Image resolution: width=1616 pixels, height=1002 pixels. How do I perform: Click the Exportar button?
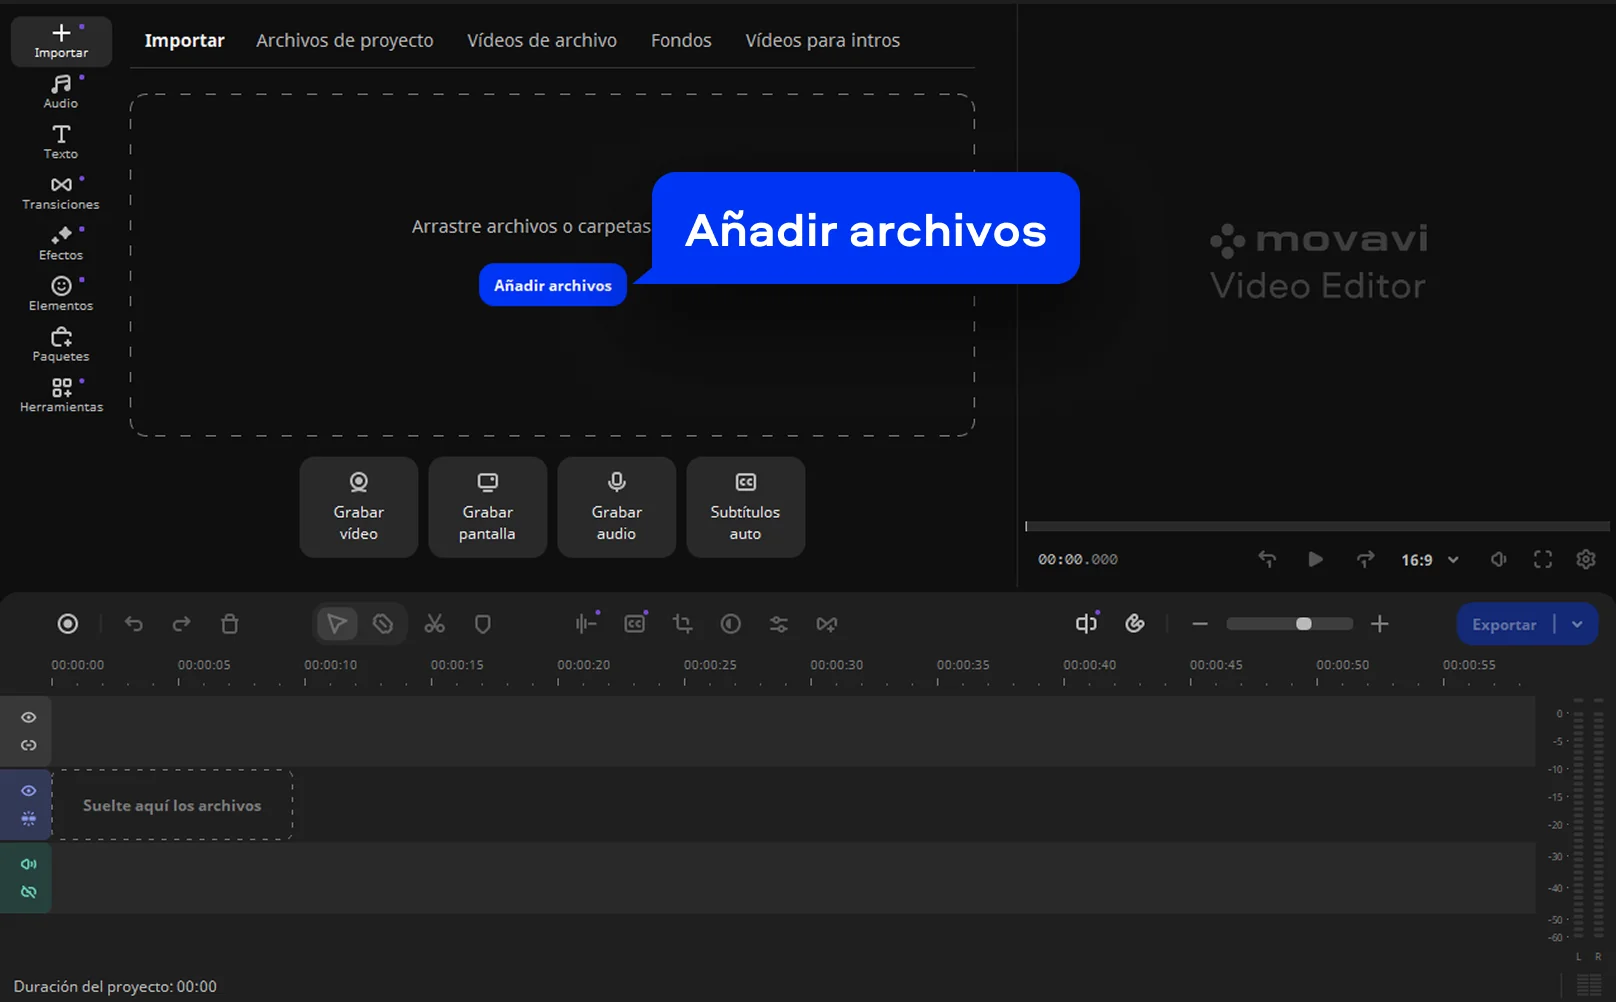coord(1505,623)
